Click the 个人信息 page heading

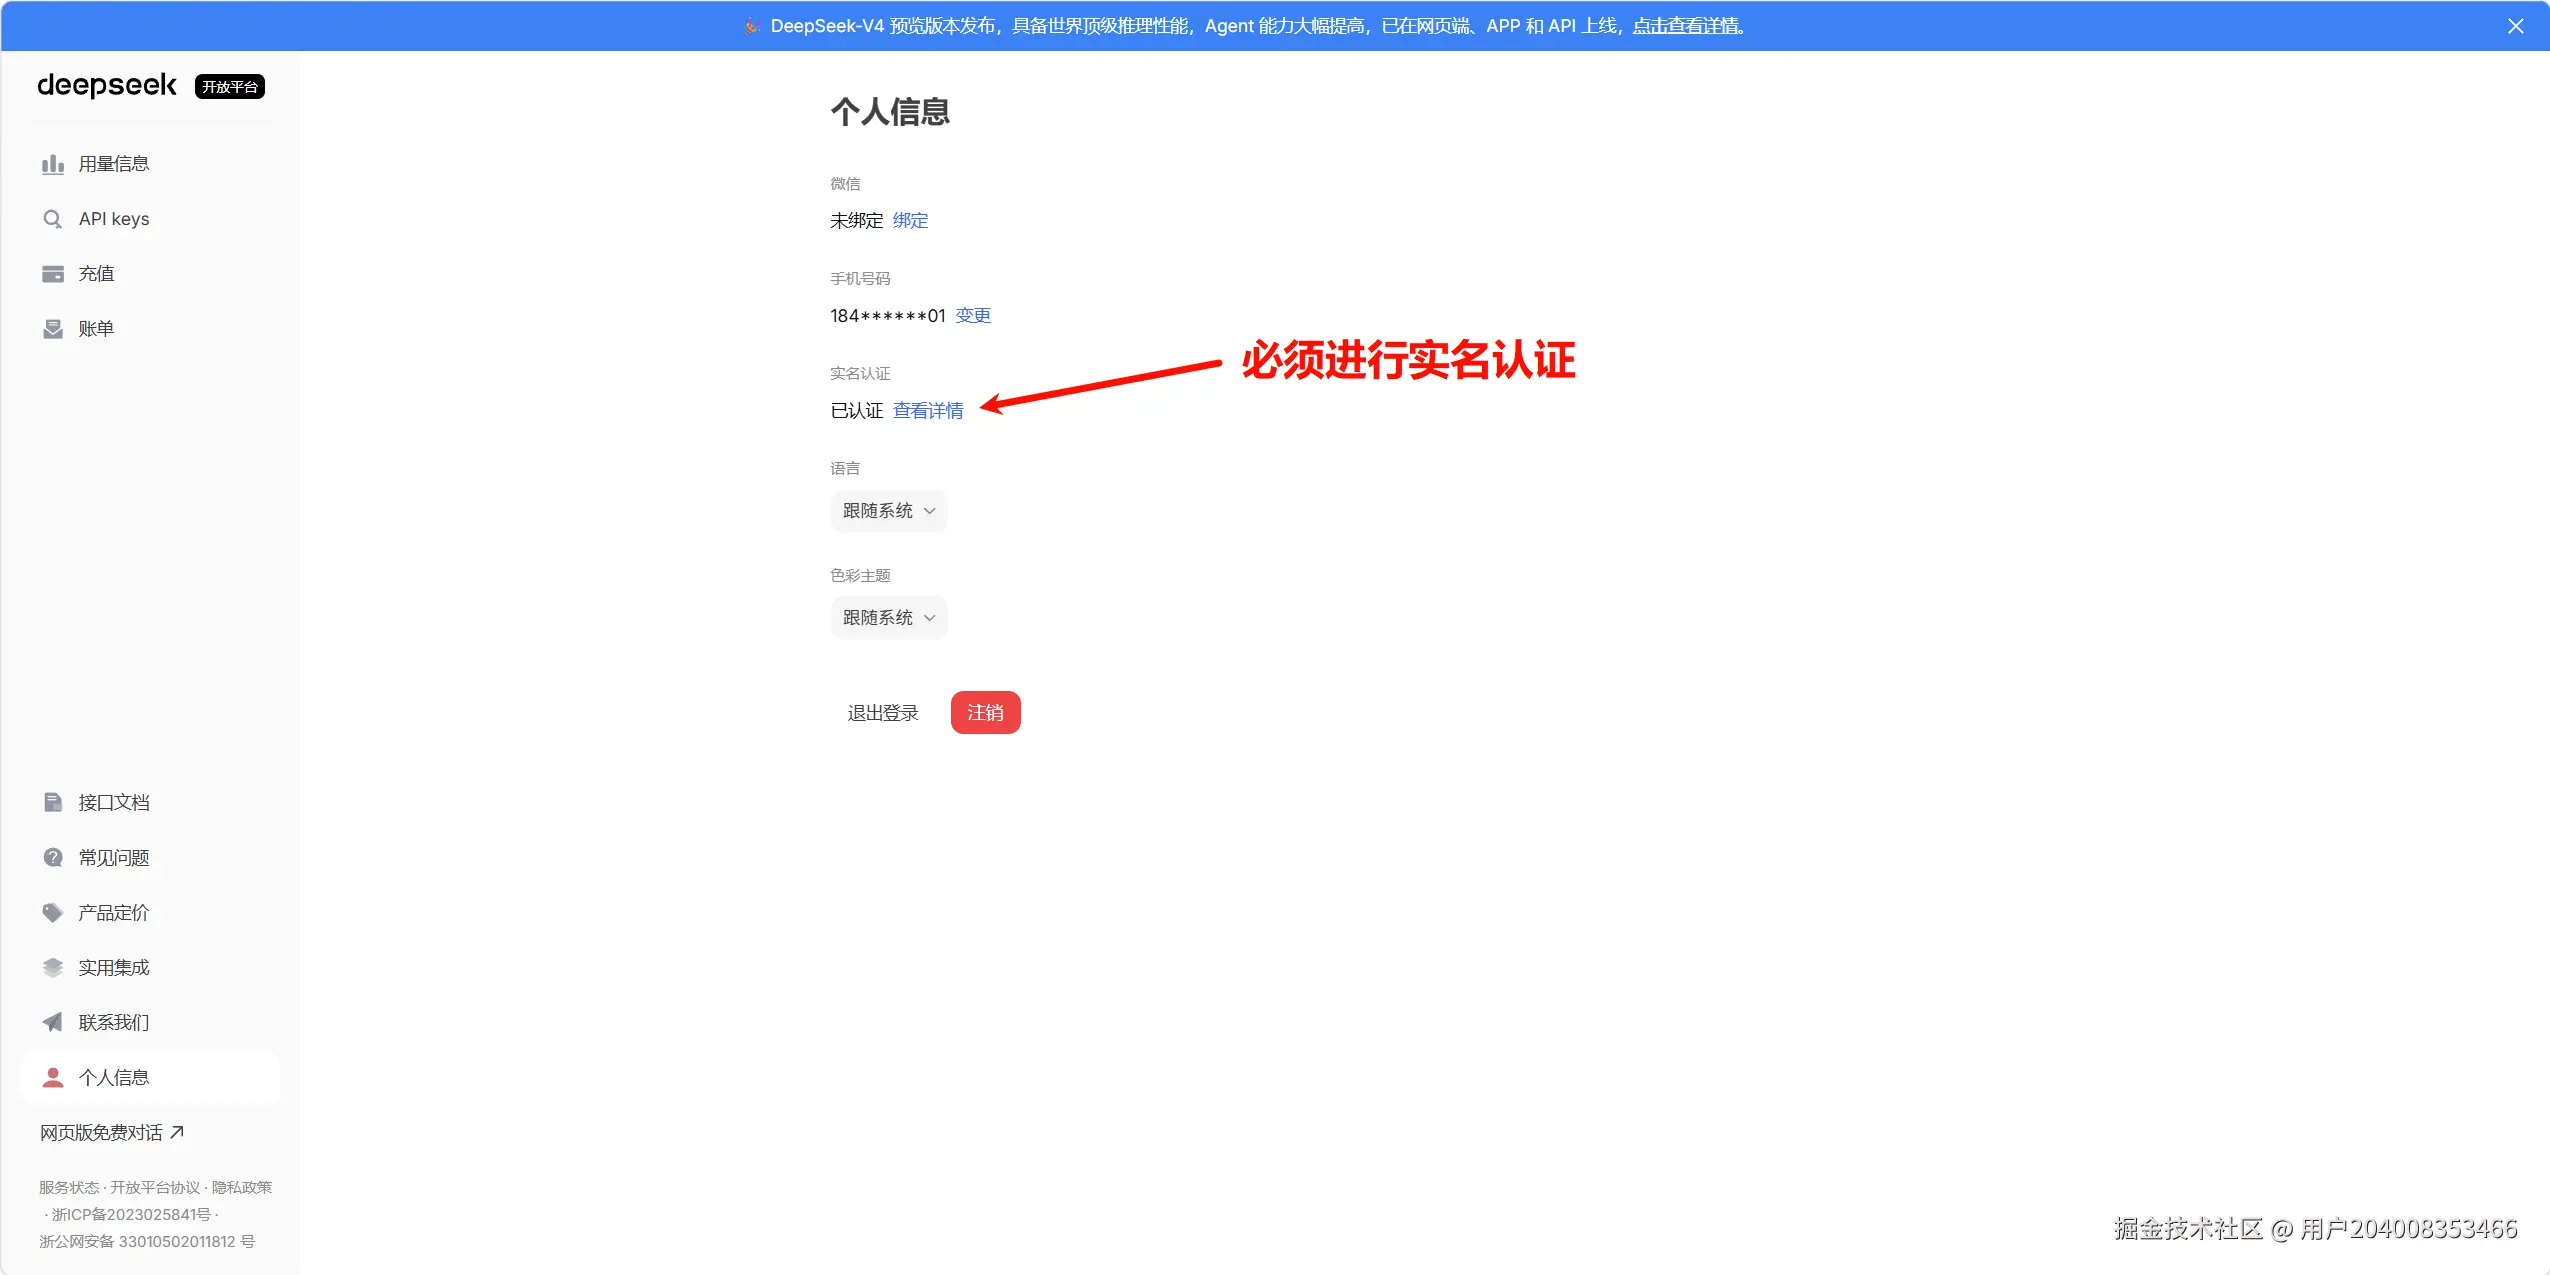pyautogui.click(x=890, y=111)
